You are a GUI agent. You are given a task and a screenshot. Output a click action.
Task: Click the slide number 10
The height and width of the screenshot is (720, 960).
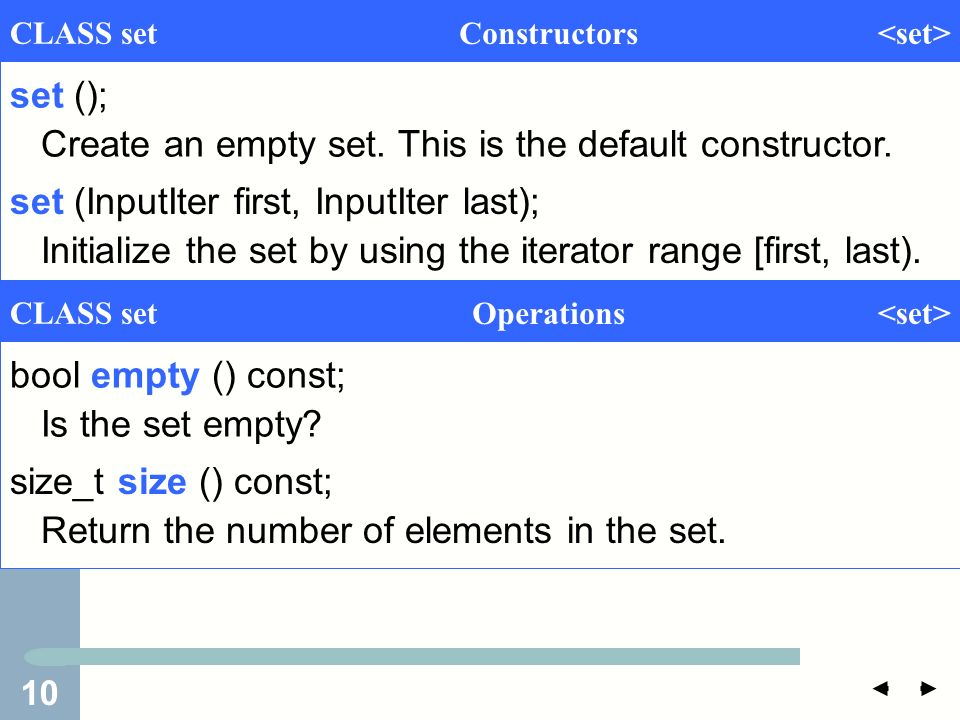[x=40, y=694]
